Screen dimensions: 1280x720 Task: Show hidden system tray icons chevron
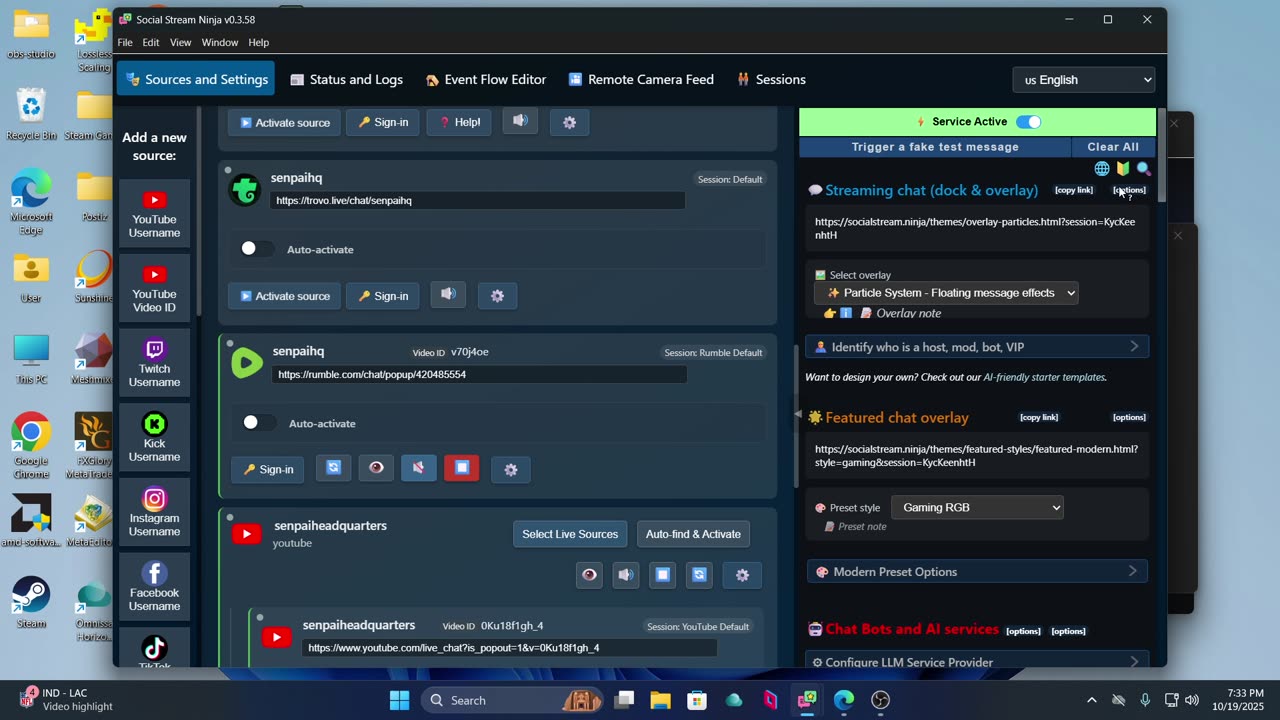pyautogui.click(x=1091, y=700)
